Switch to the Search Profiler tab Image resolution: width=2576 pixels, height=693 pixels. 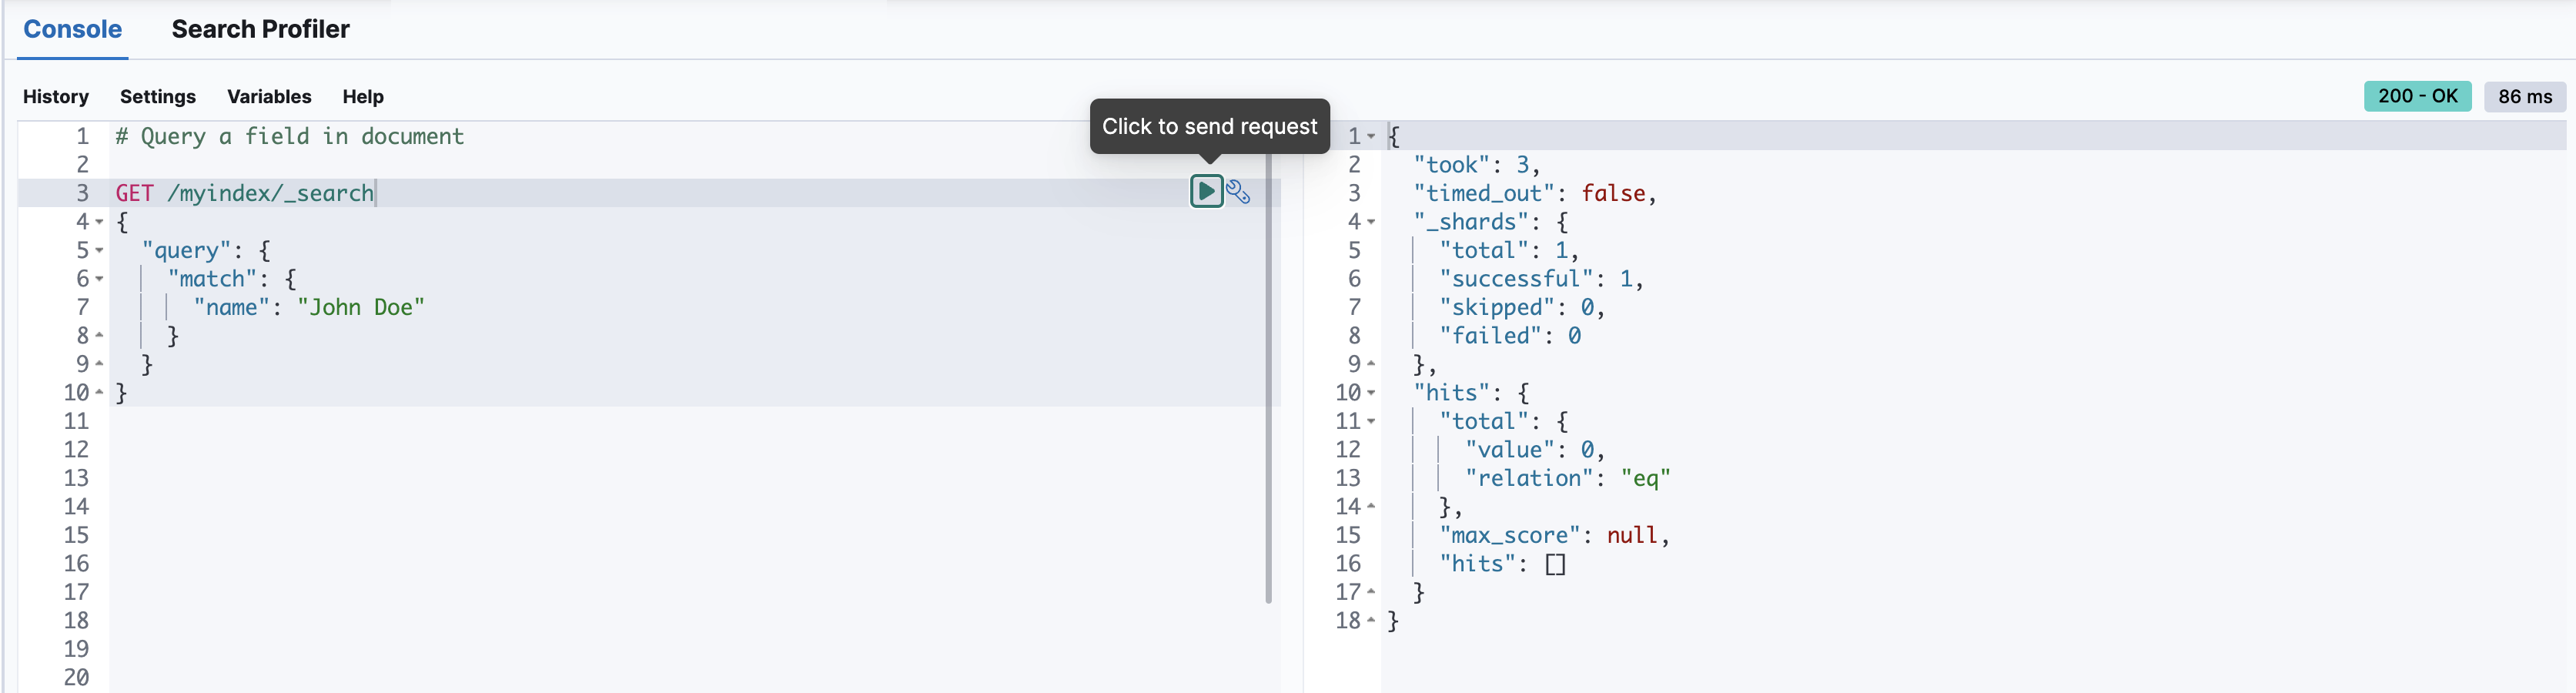click(260, 29)
